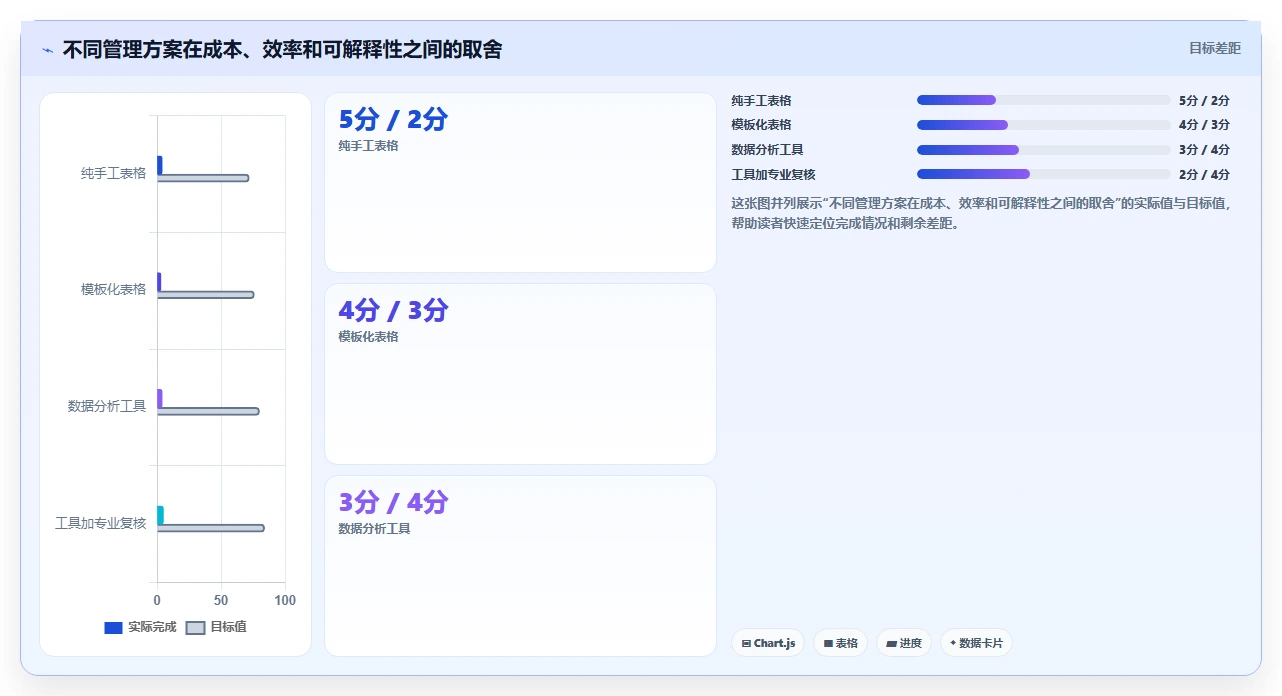Image resolution: width=1282 pixels, height=696 pixels.
Task: Click the 目标差距 label in header
Action: [1215, 48]
